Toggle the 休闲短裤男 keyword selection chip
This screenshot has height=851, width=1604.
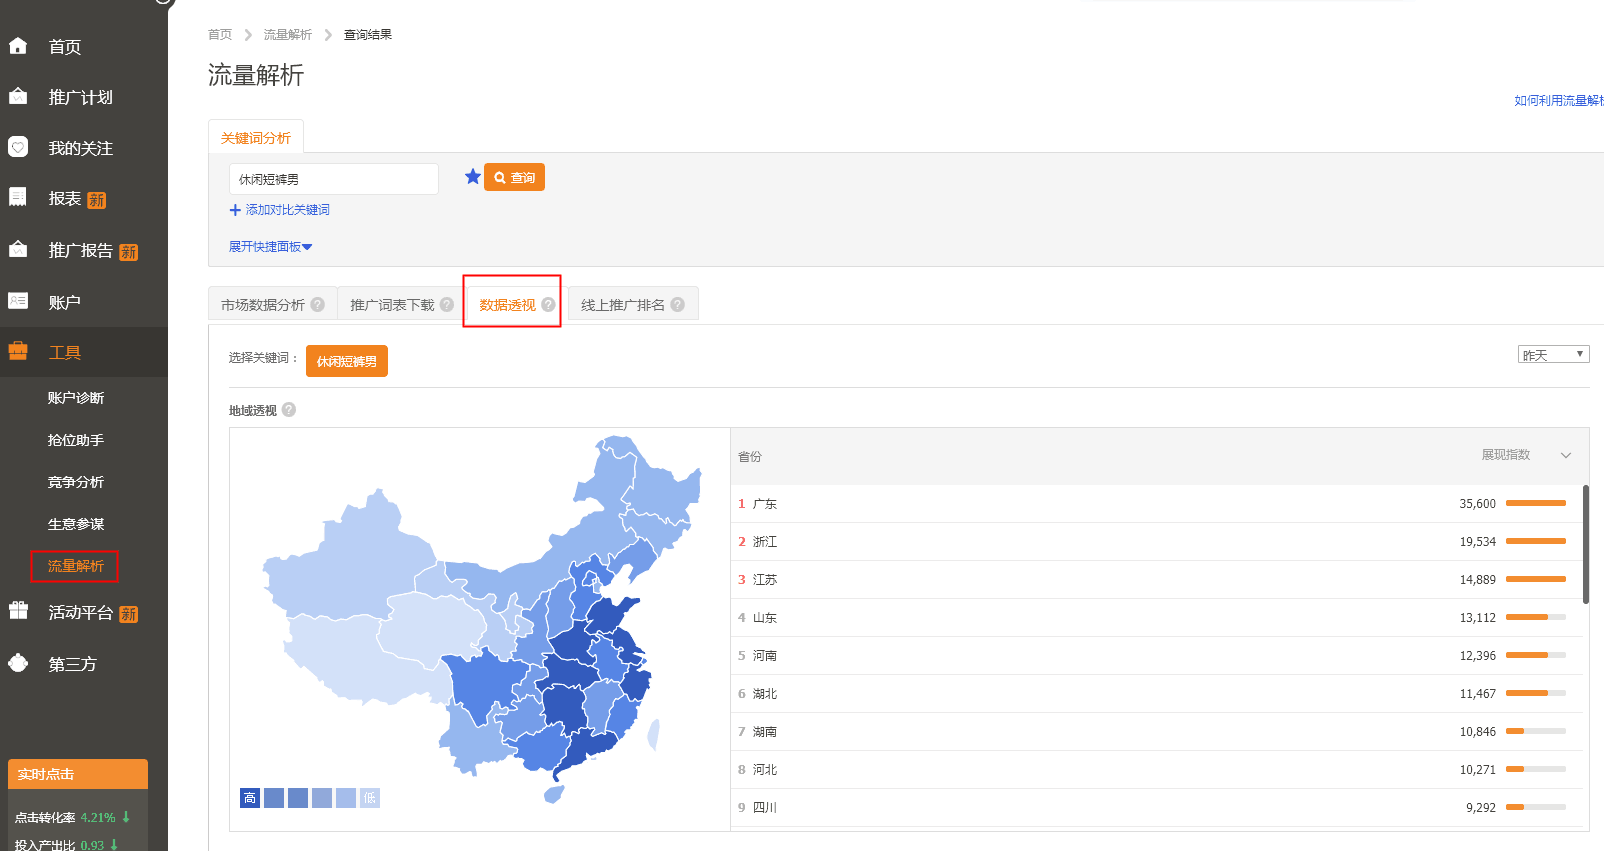coord(346,361)
